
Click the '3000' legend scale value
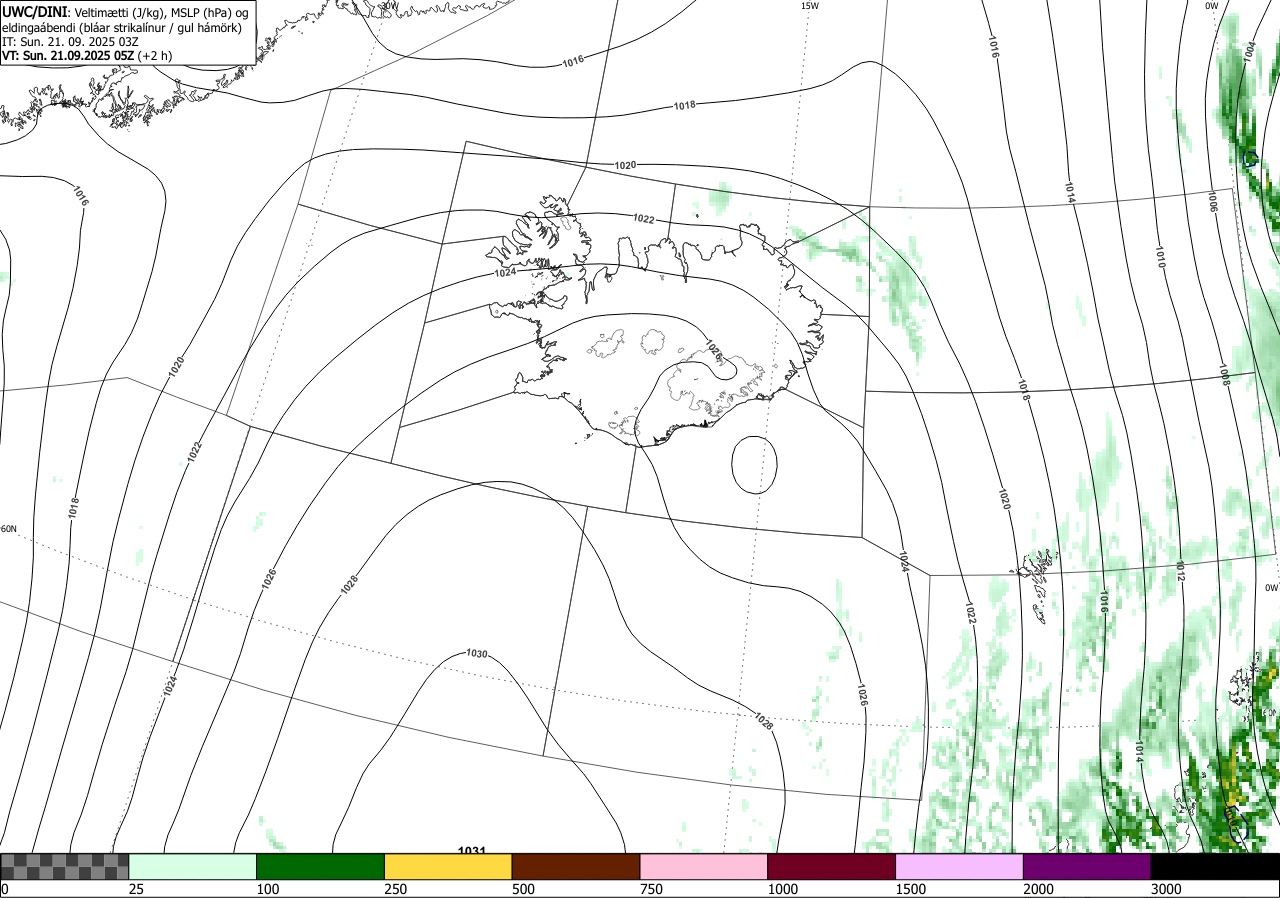pos(1166,889)
